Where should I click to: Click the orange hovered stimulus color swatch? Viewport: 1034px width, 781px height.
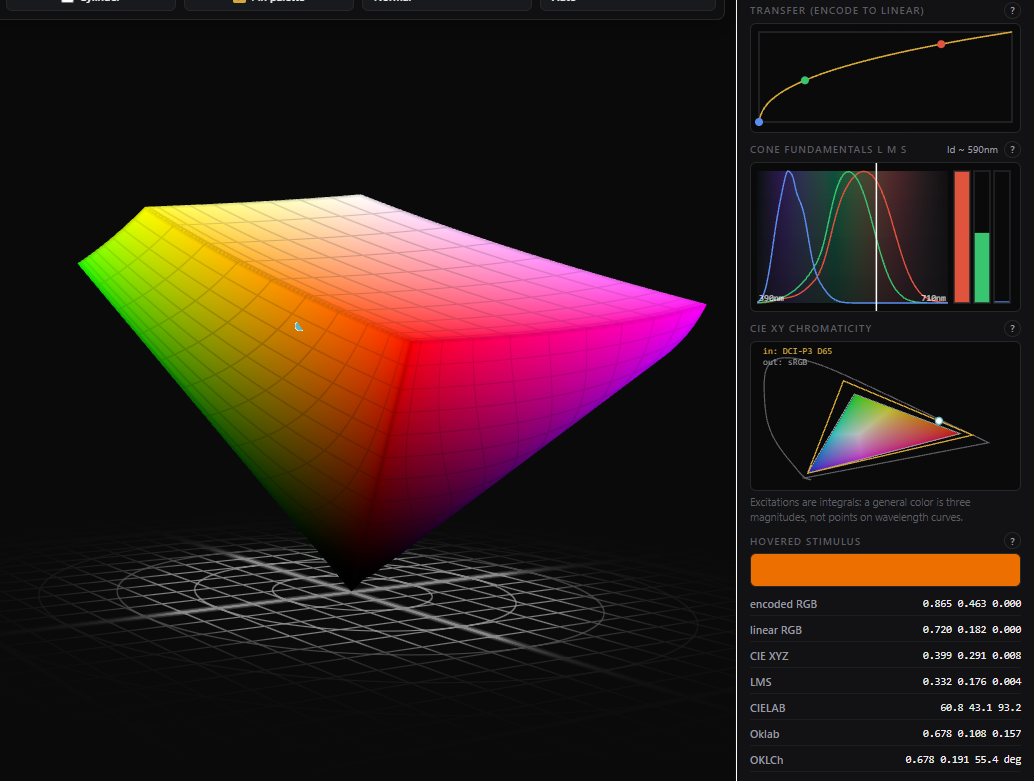coord(885,570)
